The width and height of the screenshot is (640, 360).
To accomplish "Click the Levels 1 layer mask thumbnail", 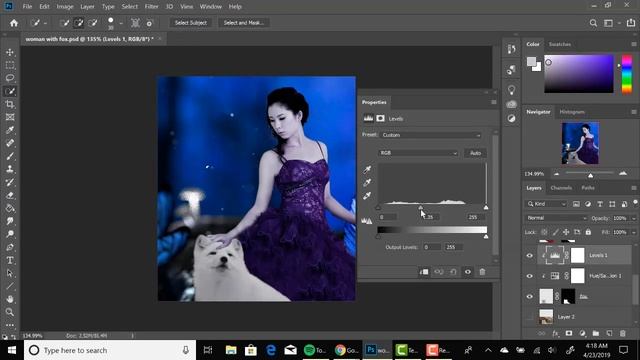I will pyautogui.click(x=577, y=256).
